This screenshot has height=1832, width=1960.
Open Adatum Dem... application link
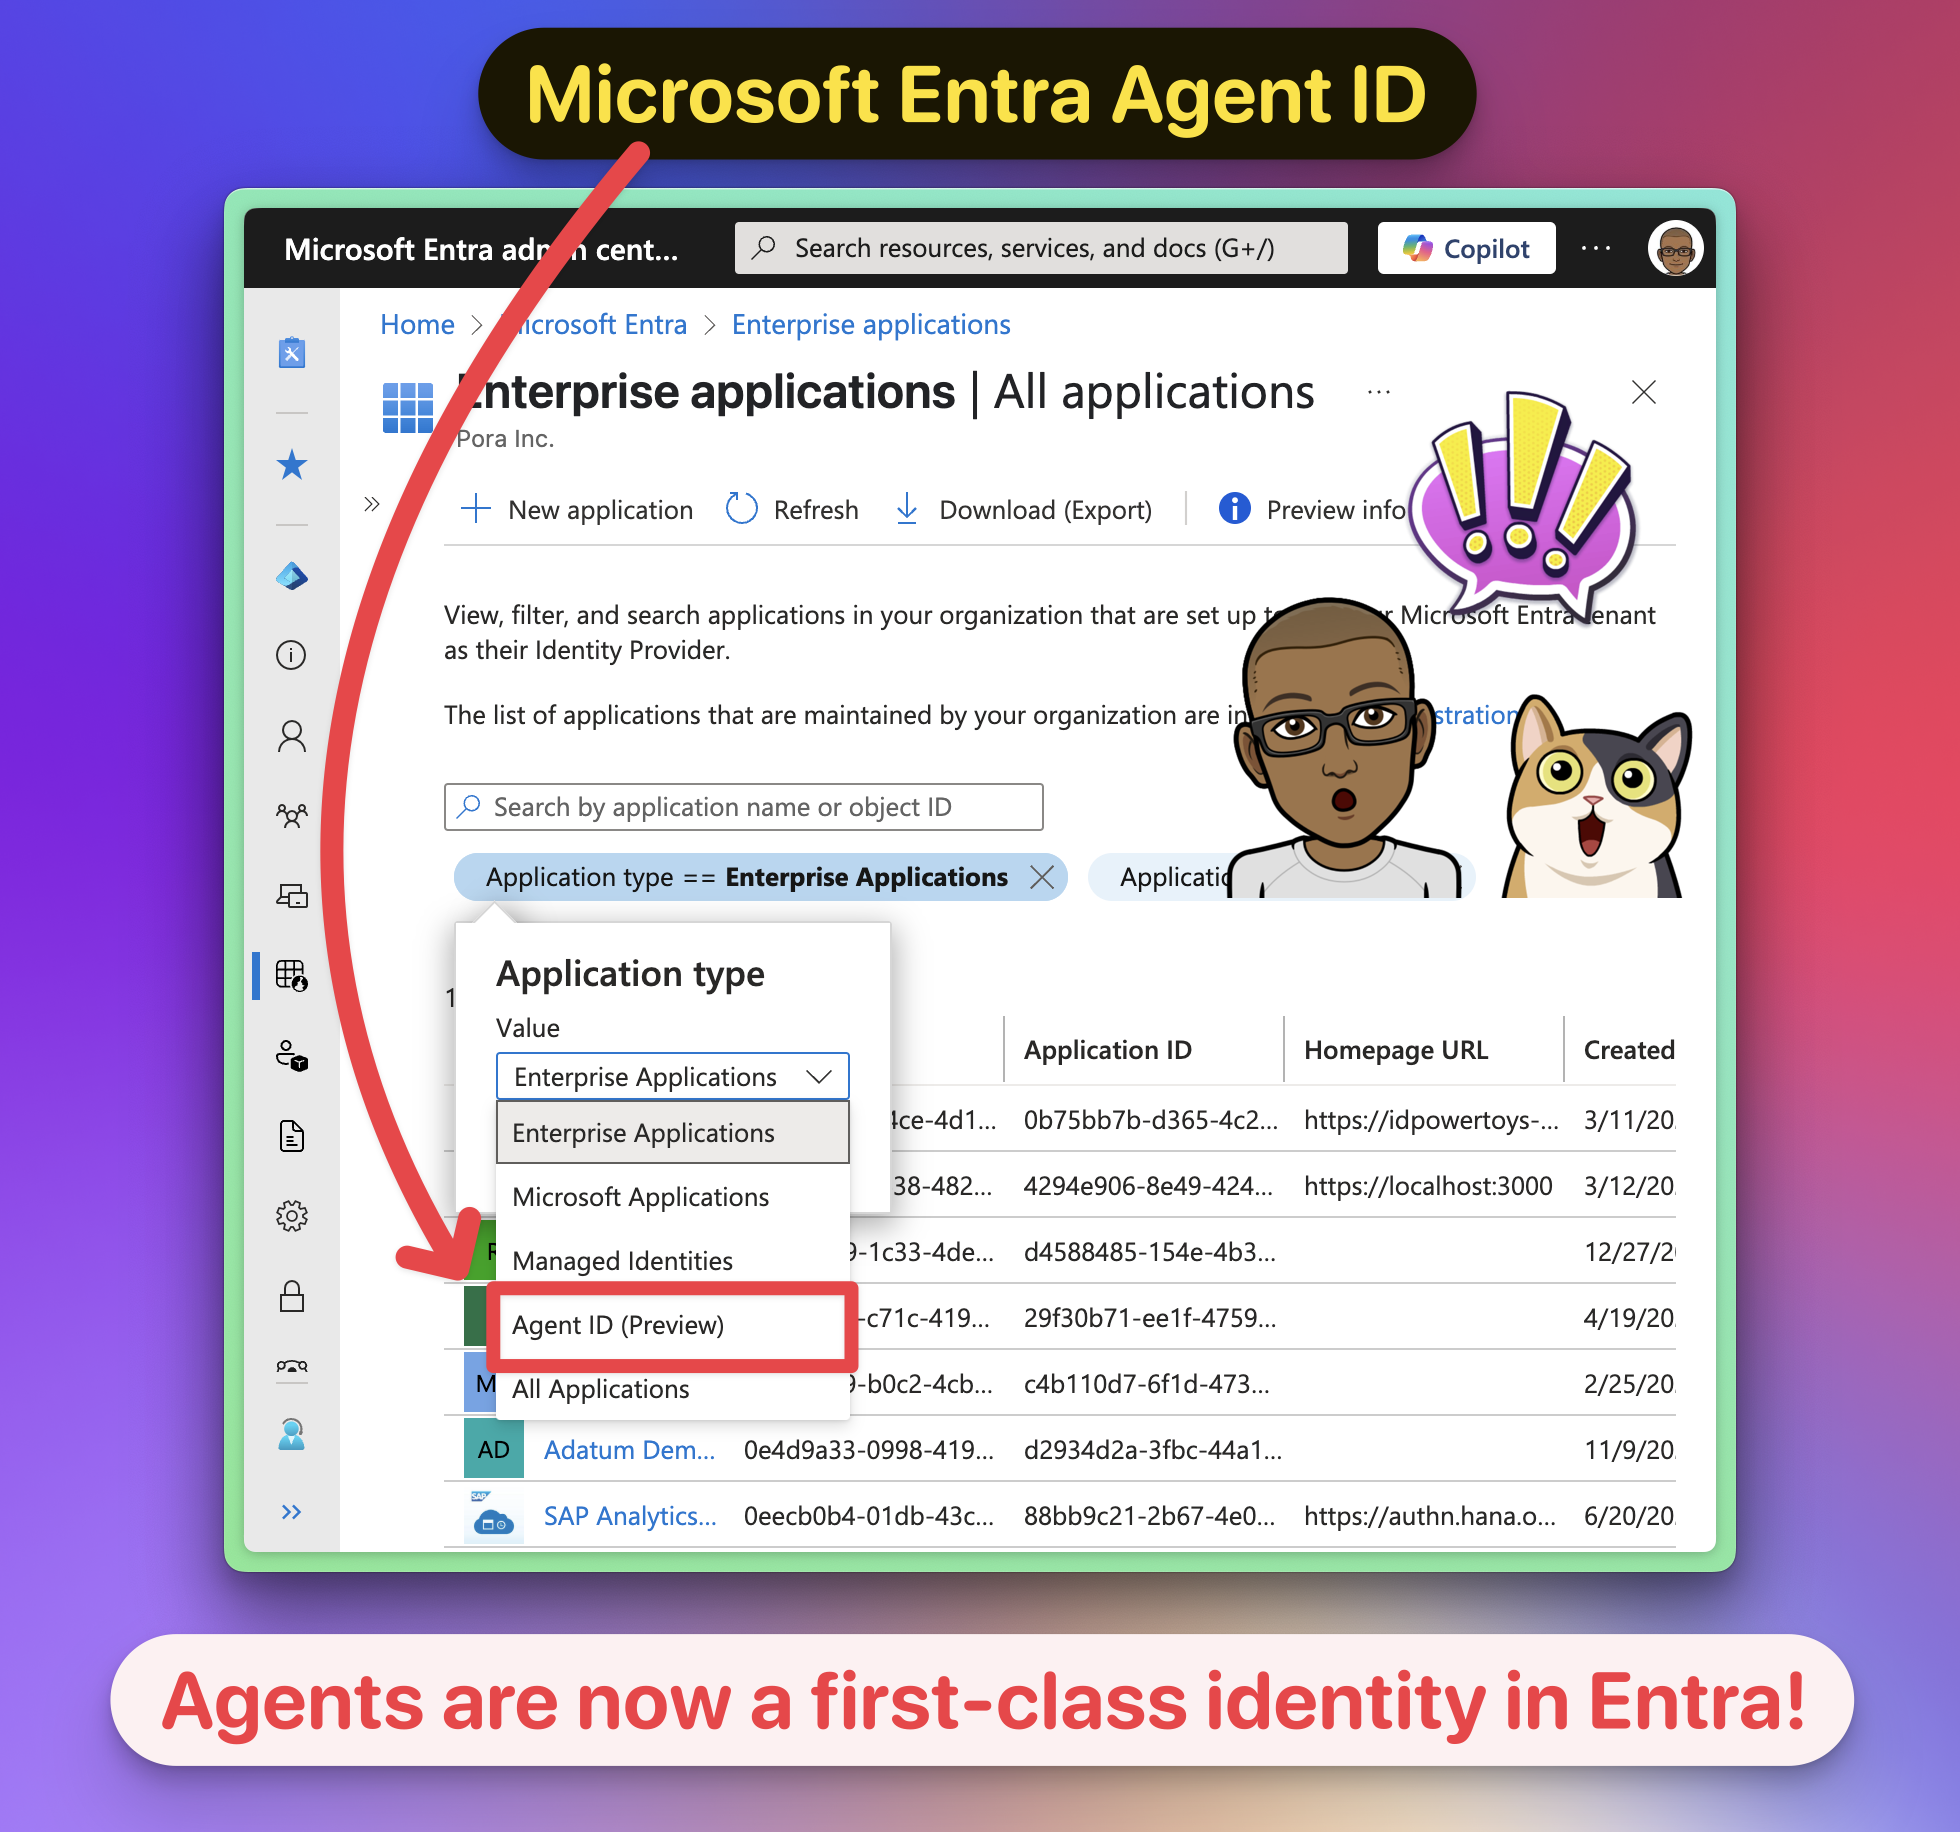(629, 1450)
